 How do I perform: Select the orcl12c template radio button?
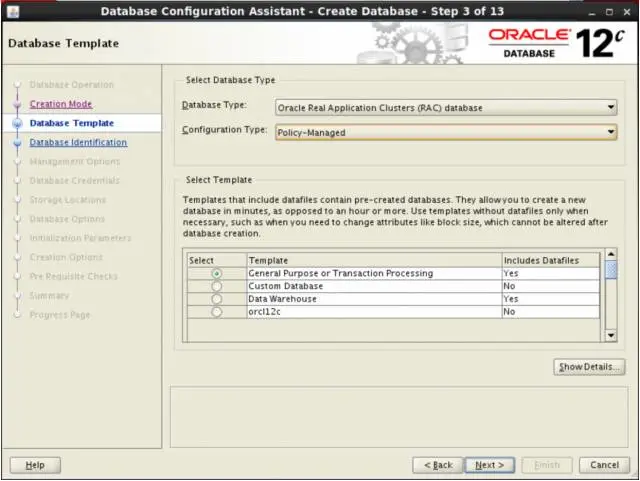coord(217,312)
